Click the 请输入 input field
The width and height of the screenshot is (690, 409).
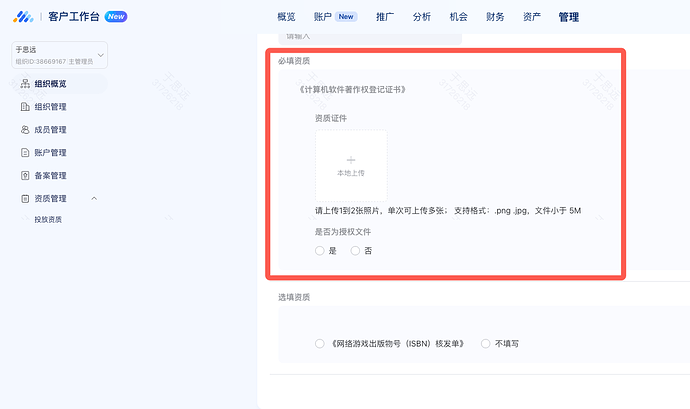click(x=370, y=38)
